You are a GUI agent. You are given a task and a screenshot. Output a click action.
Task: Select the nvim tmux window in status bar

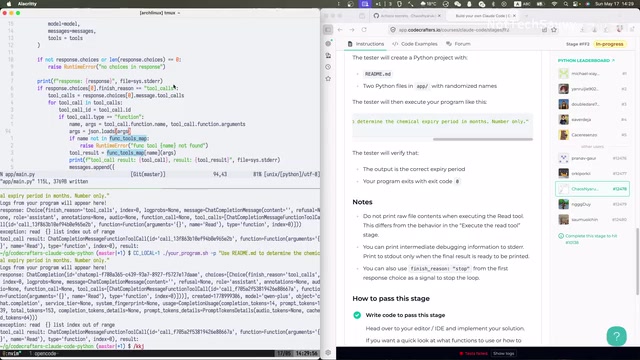pyautogui.click(x=12, y=353)
